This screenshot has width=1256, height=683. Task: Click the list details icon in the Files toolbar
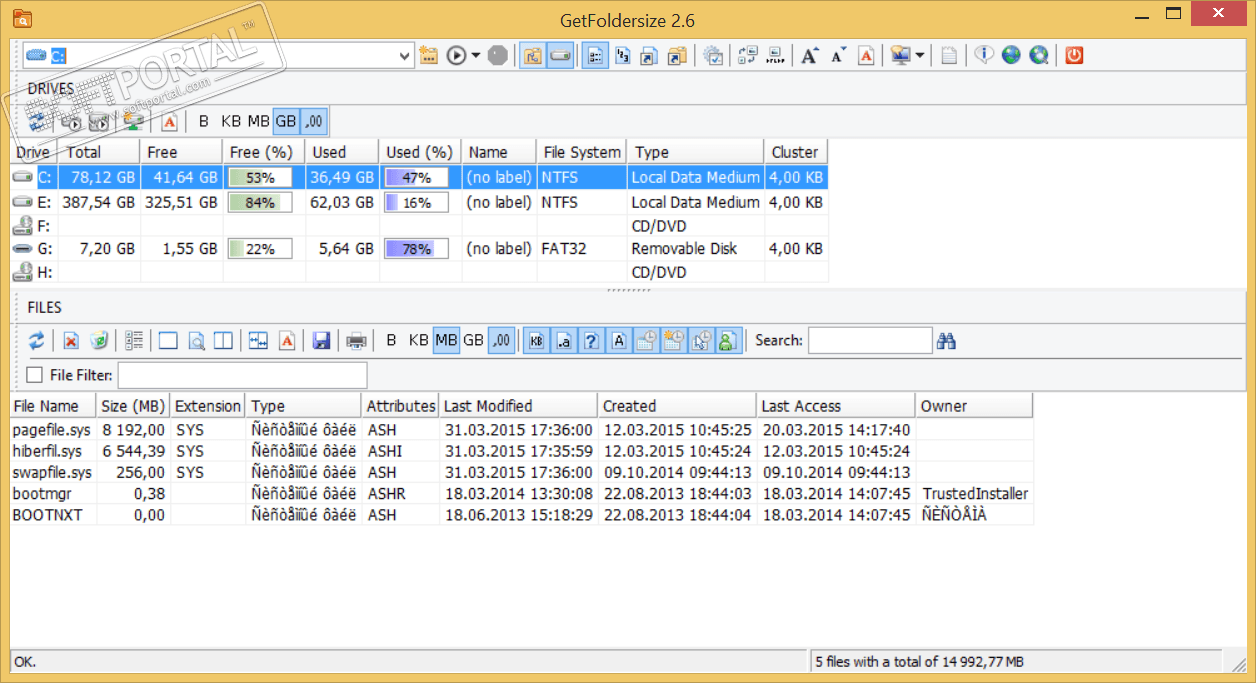pyautogui.click(x=134, y=341)
